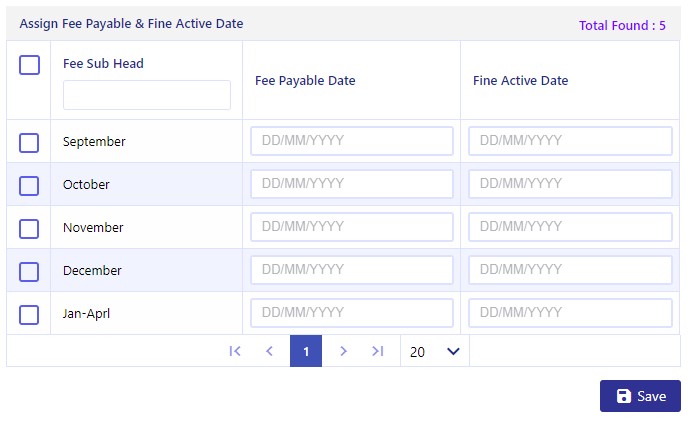Image resolution: width=697 pixels, height=428 pixels.
Task: Tick the October row checkbox
Action: [x=29, y=185]
